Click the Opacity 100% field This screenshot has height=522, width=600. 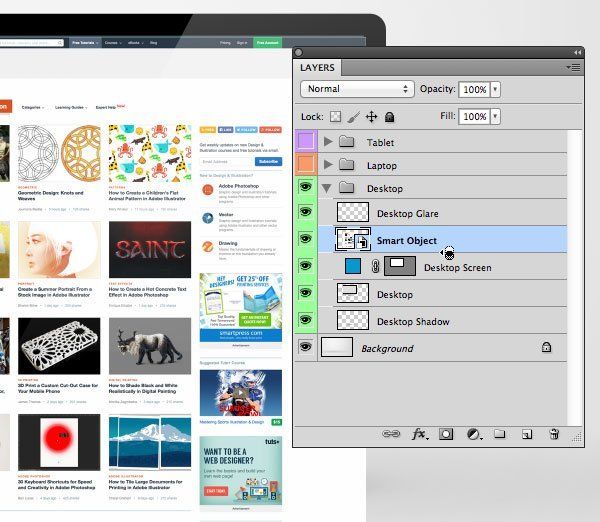click(x=474, y=90)
